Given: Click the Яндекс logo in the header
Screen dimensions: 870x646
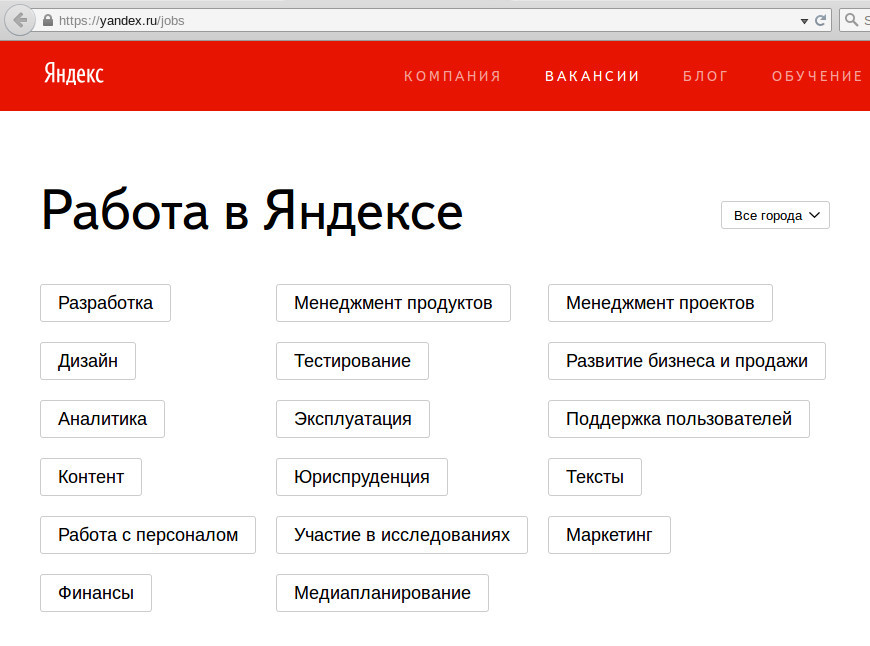Looking at the screenshot, I should 74,74.
